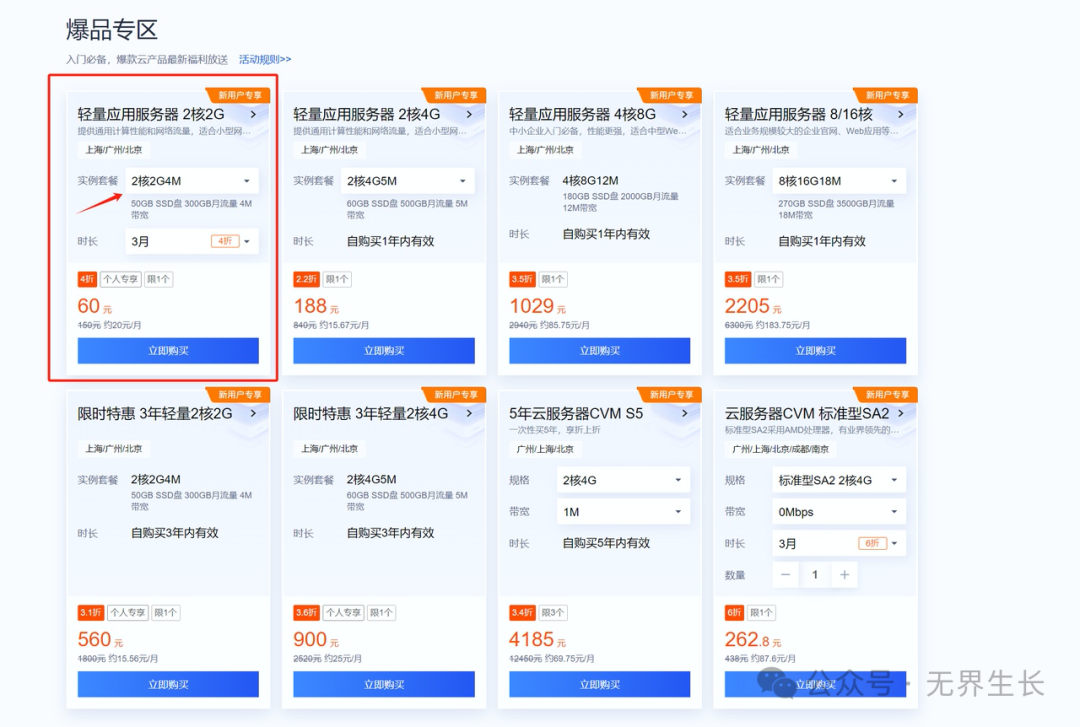Expand the 1M 带宽 dropdown on CVM S5 card
The height and width of the screenshot is (727, 1080).
coord(623,511)
